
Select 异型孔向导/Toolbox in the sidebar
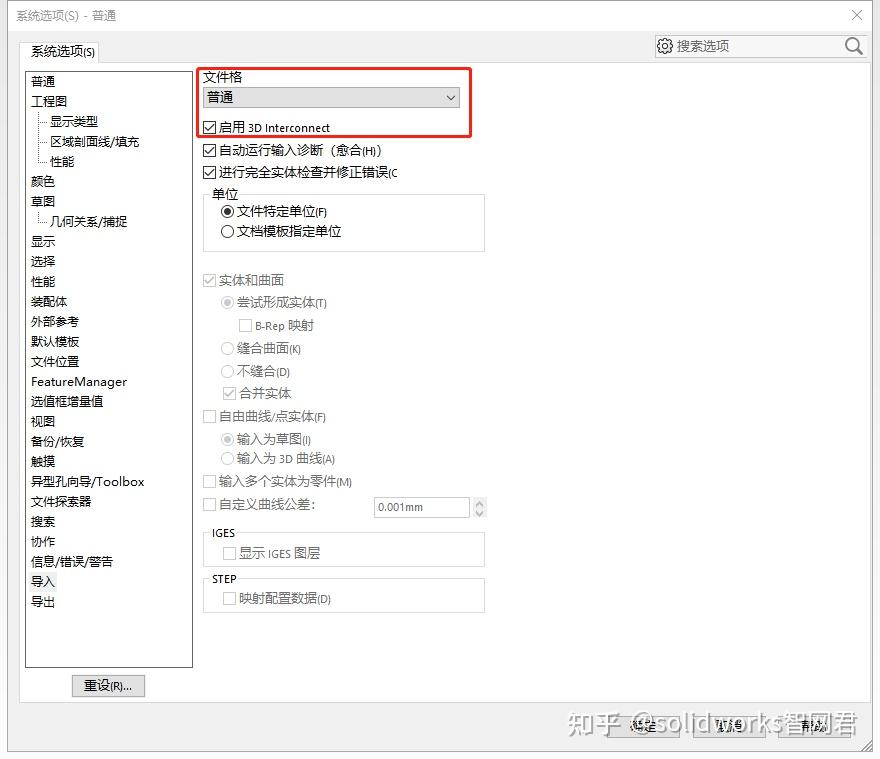(x=88, y=481)
